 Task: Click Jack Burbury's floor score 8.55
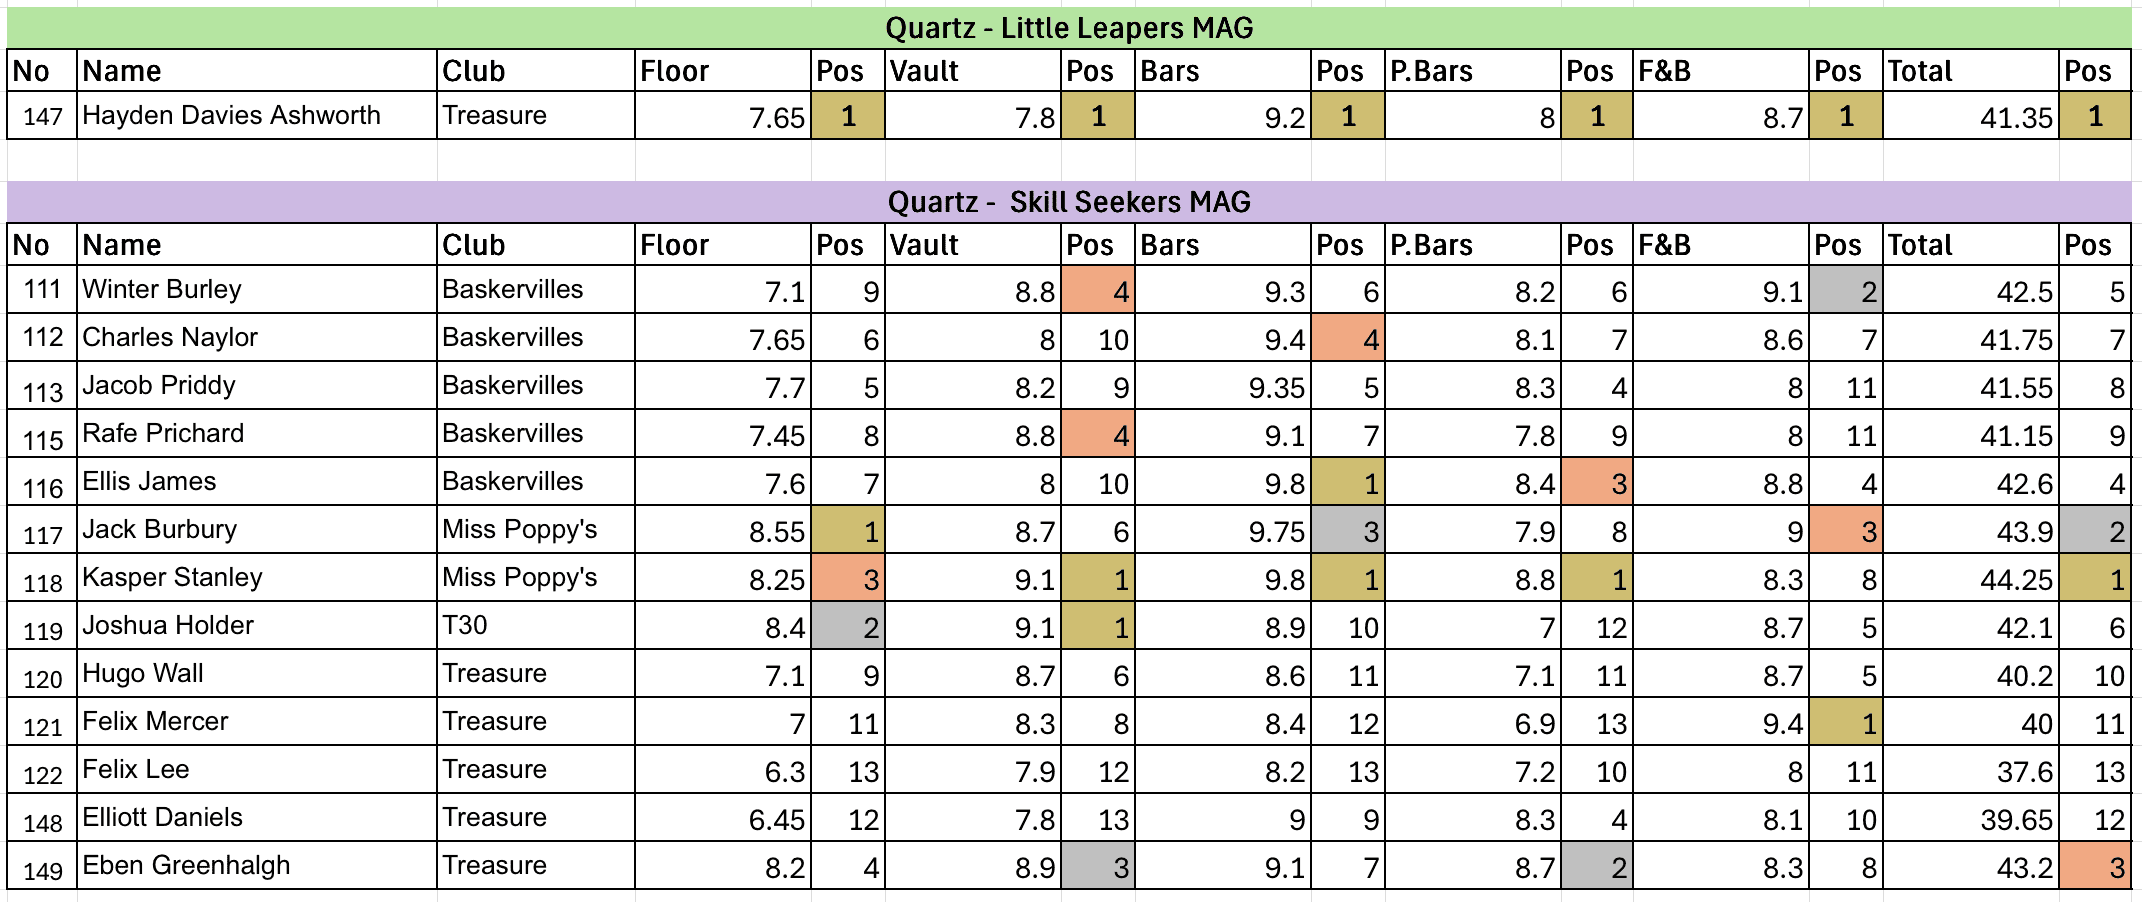click(x=723, y=531)
